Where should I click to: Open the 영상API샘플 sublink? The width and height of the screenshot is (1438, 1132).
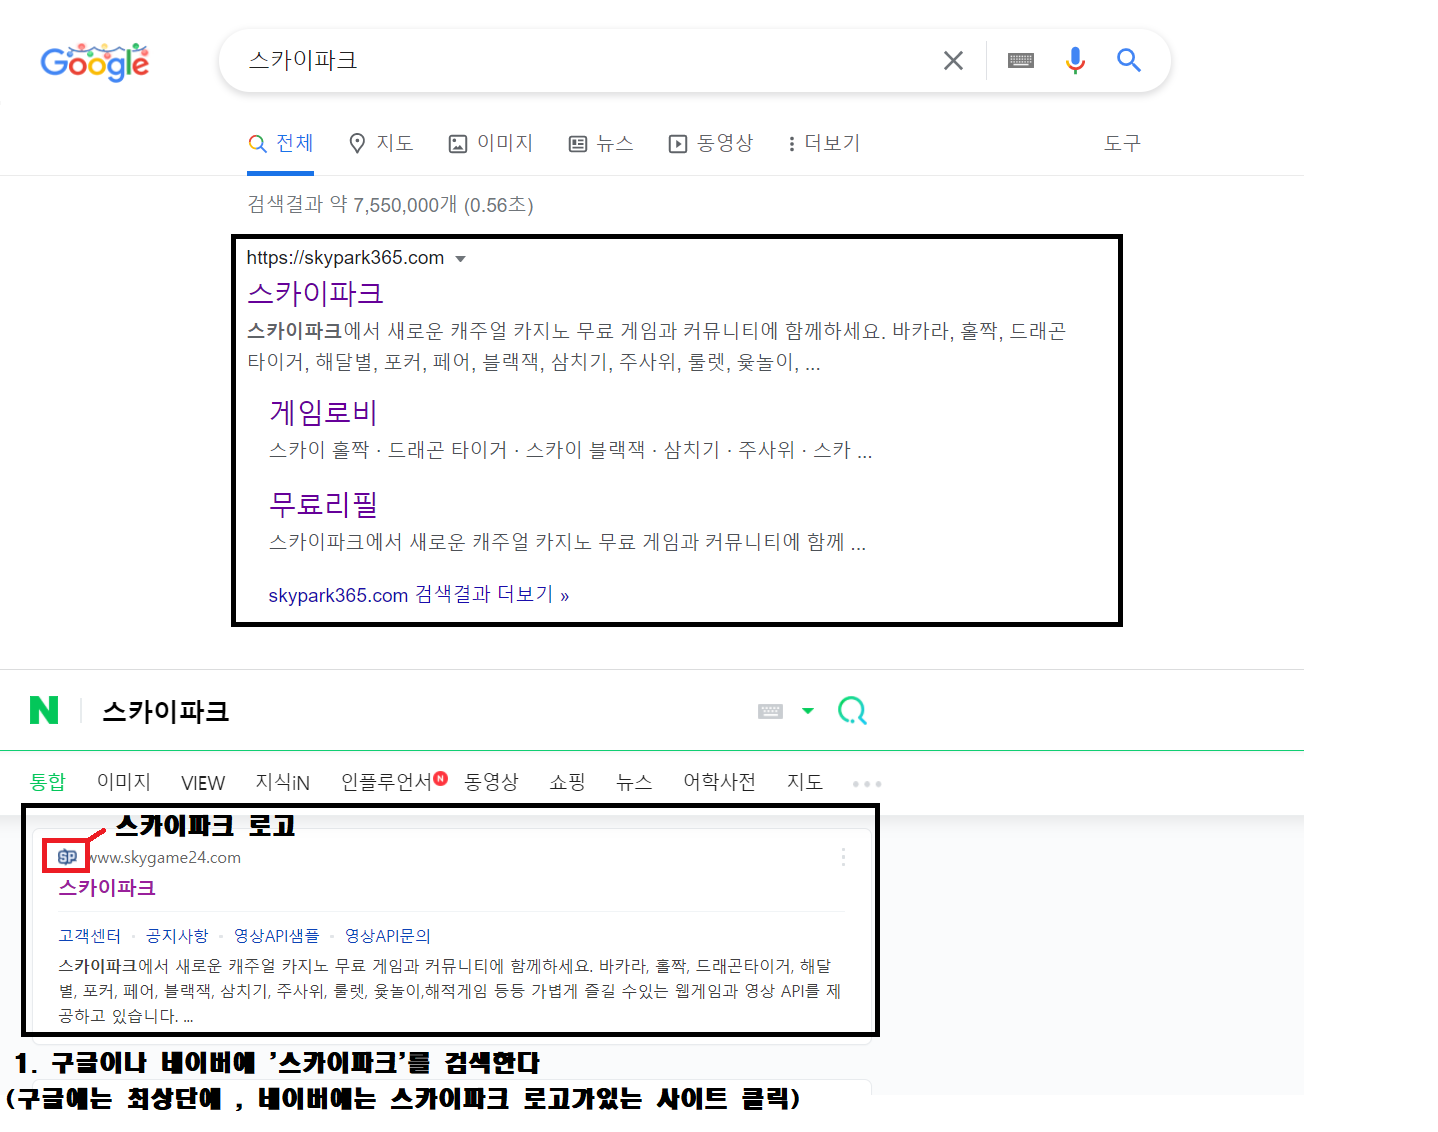[x=276, y=936]
